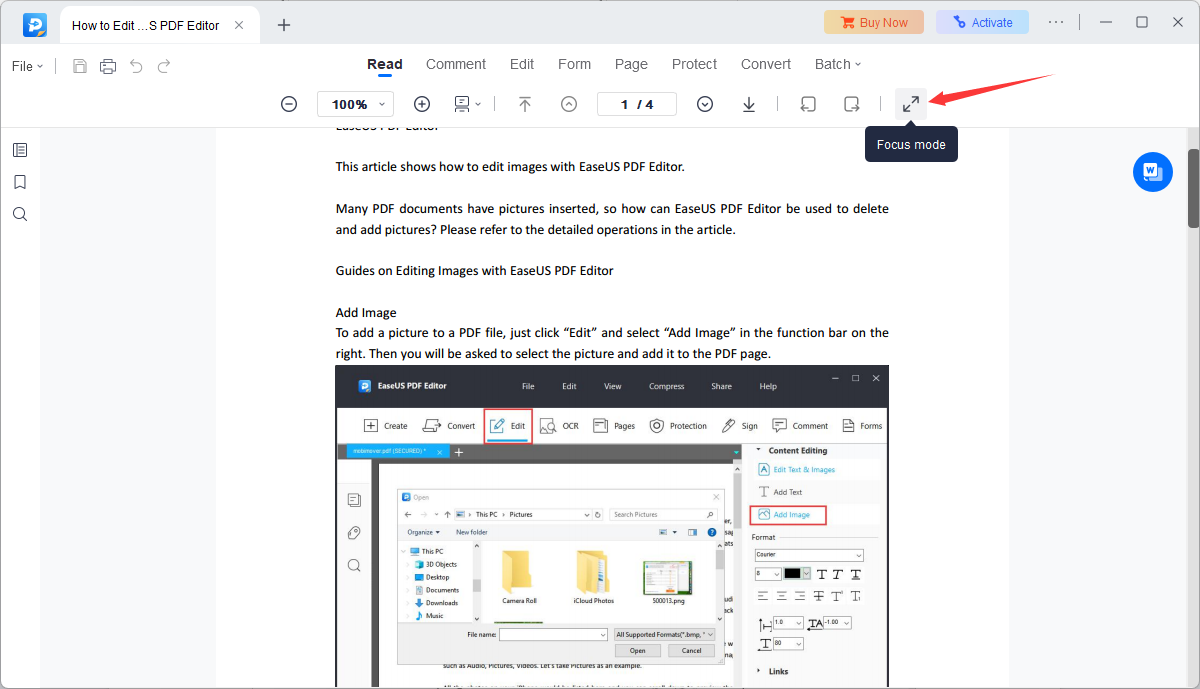This screenshot has width=1200, height=689.
Task: Redo the last action
Action: (x=164, y=66)
